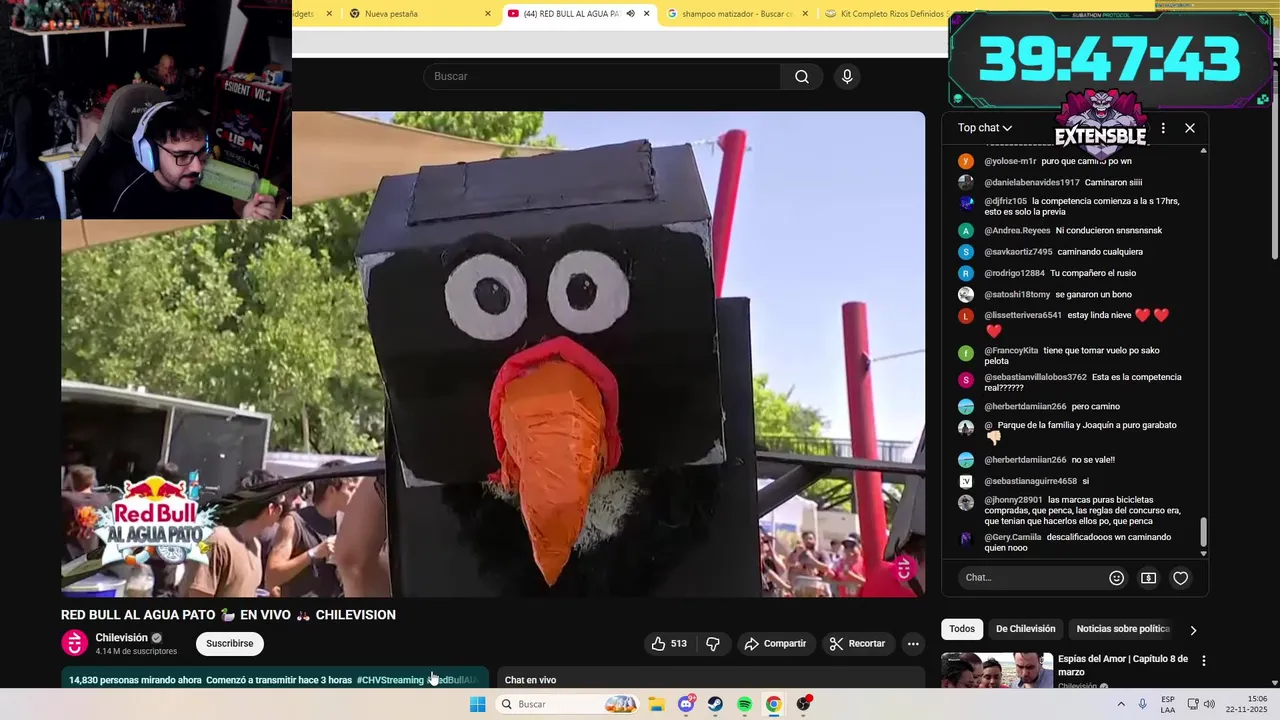Screen dimensions: 1280x720
Task: Start voice search with the microphone icon
Action: (x=847, y=77)
